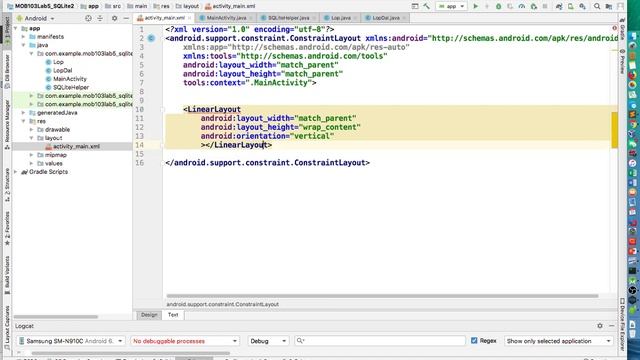Open the profiler gauge icon in toolbar
640x360 pixels.
point(522,6)
